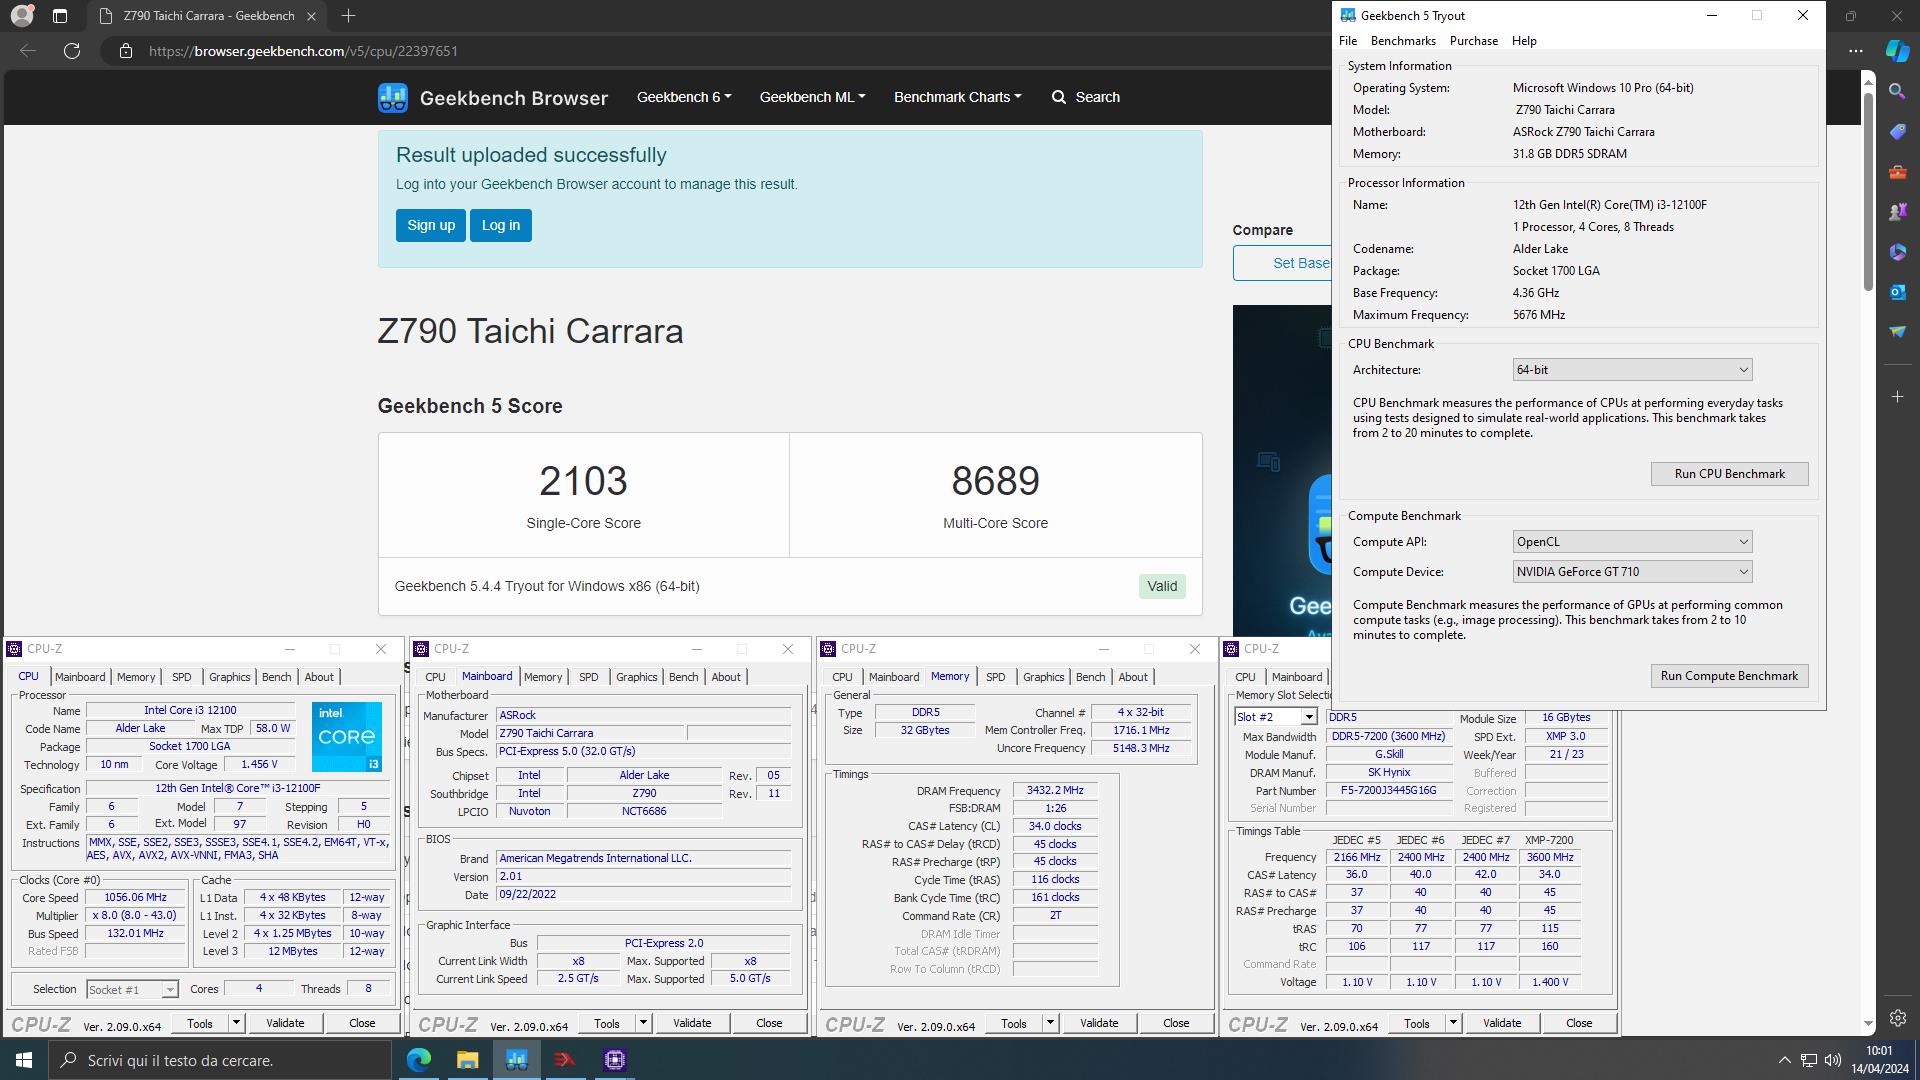Open the taskbar clock and date
The image size is (1920, 1080).
point(1879,1060)
